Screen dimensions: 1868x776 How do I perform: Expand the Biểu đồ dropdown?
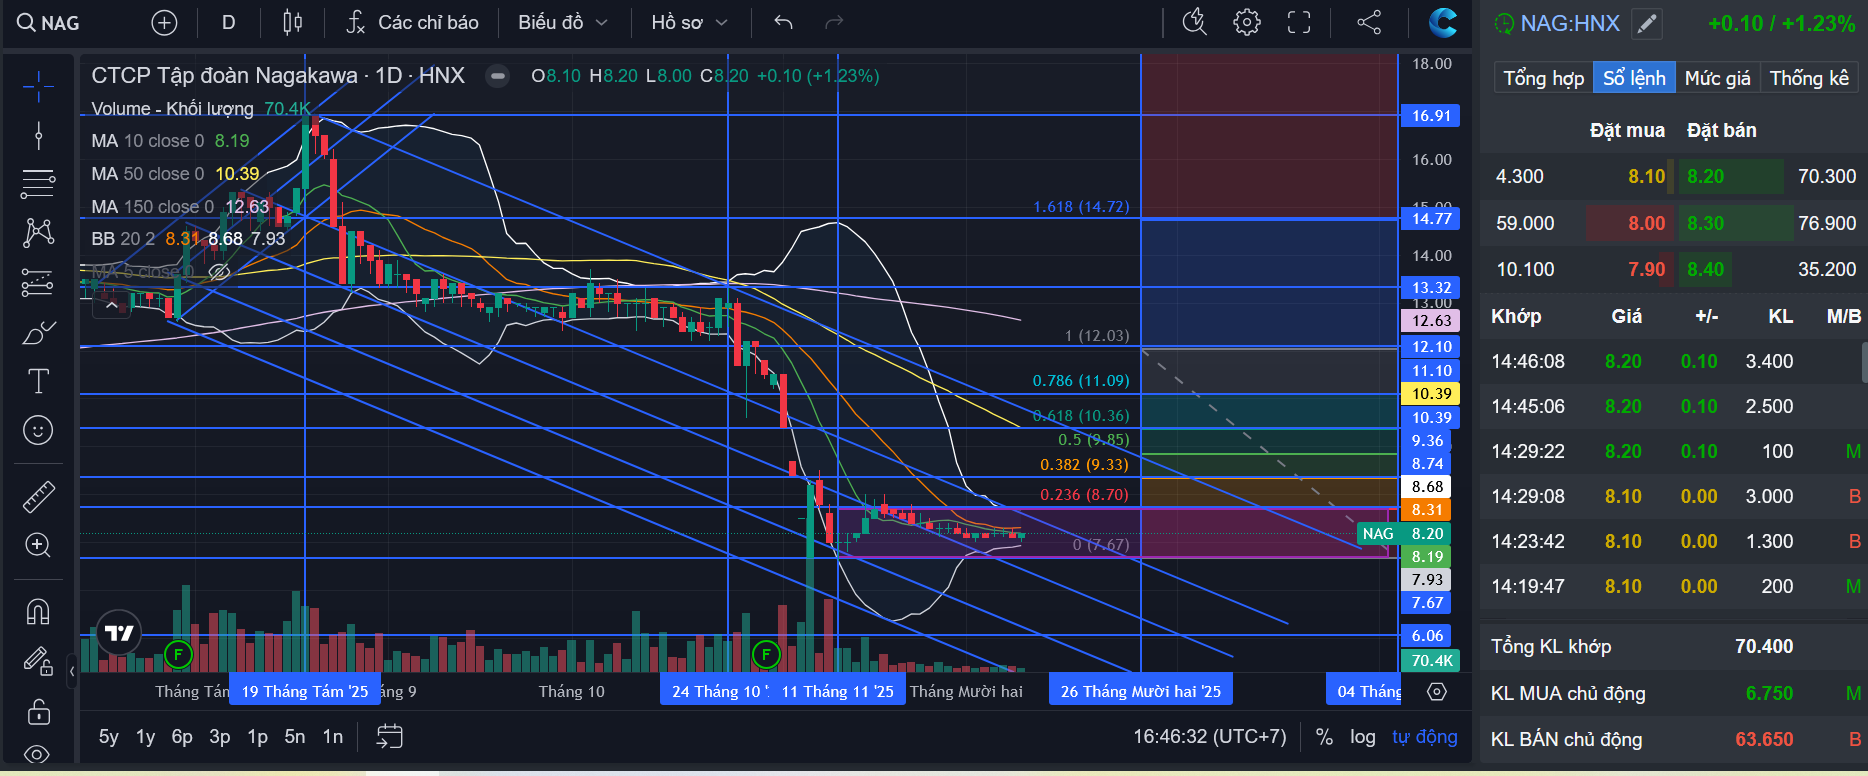click(x=562, y=22)
